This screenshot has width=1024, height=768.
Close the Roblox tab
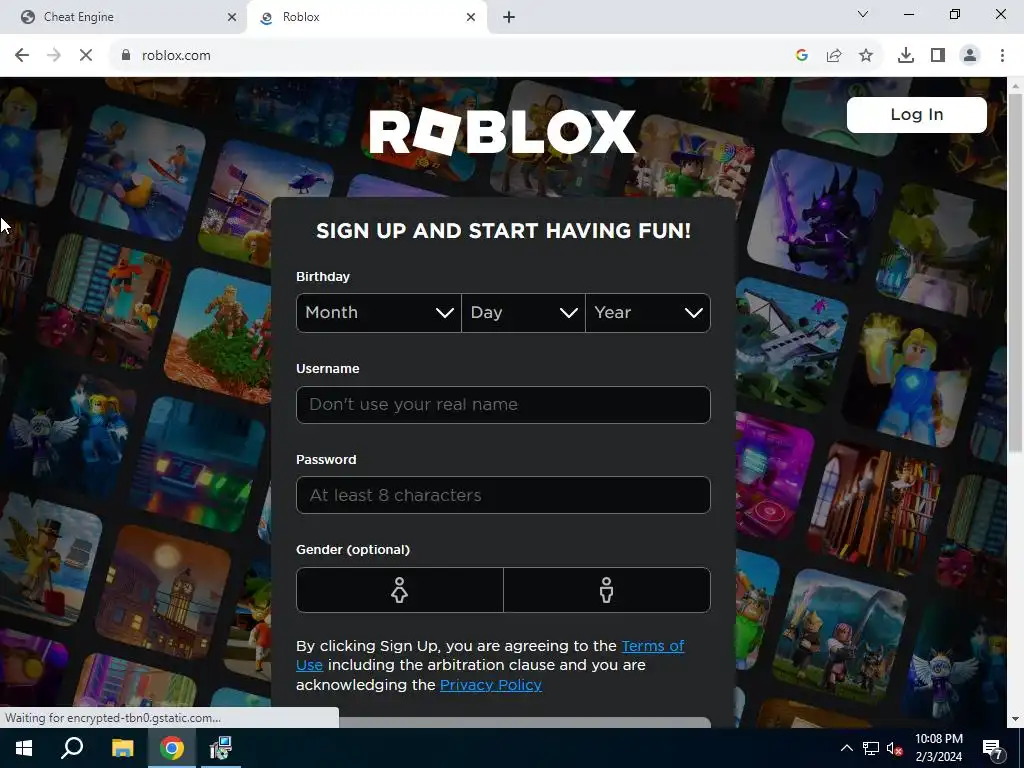click(x=471, y=17)
